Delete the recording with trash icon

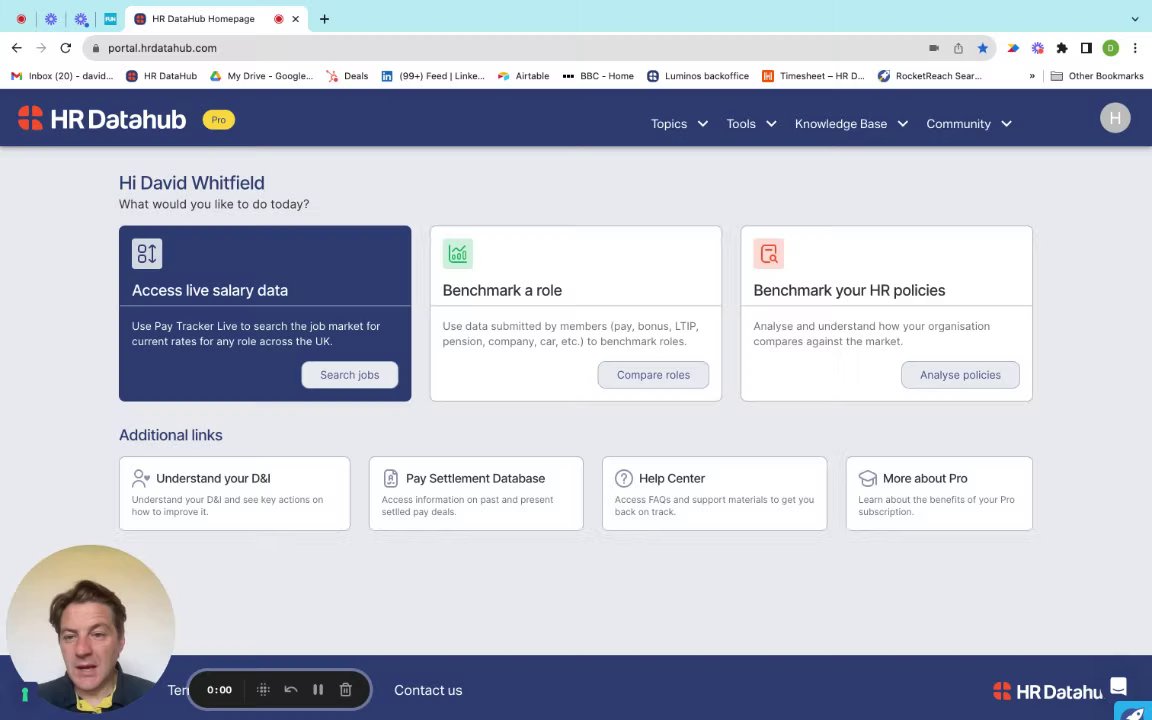click(x=345, y=689)
